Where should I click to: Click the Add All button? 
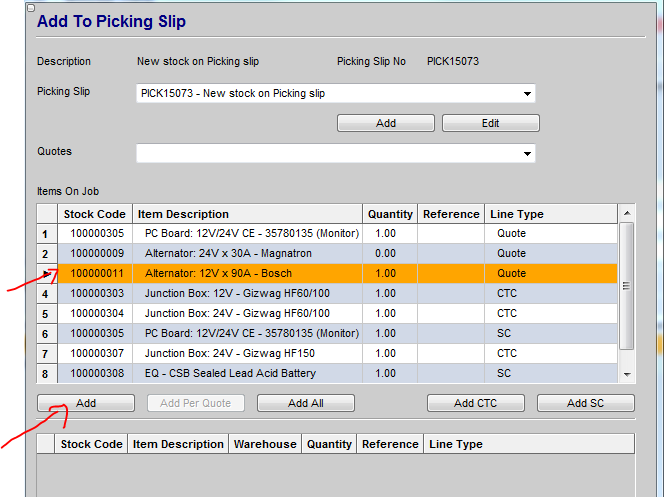pyautogui.click(x=305, y=403)
